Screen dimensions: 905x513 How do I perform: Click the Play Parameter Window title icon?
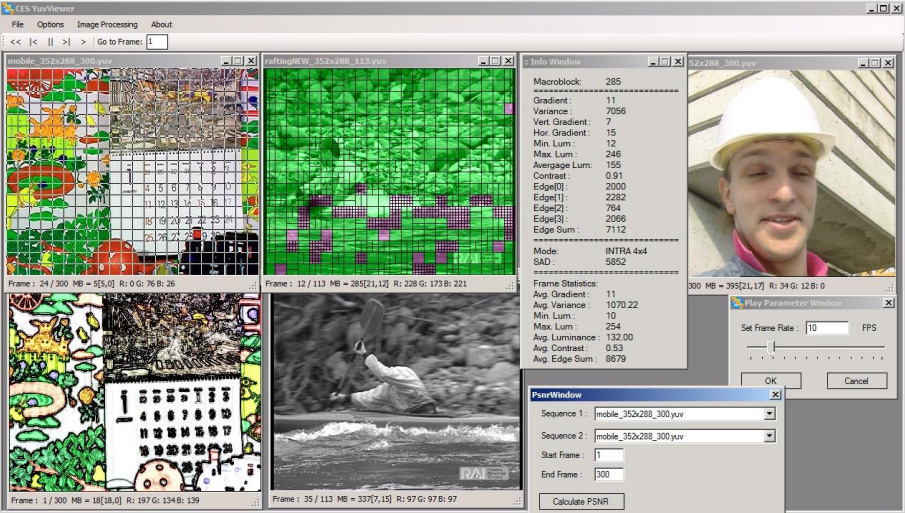point(737,303)
